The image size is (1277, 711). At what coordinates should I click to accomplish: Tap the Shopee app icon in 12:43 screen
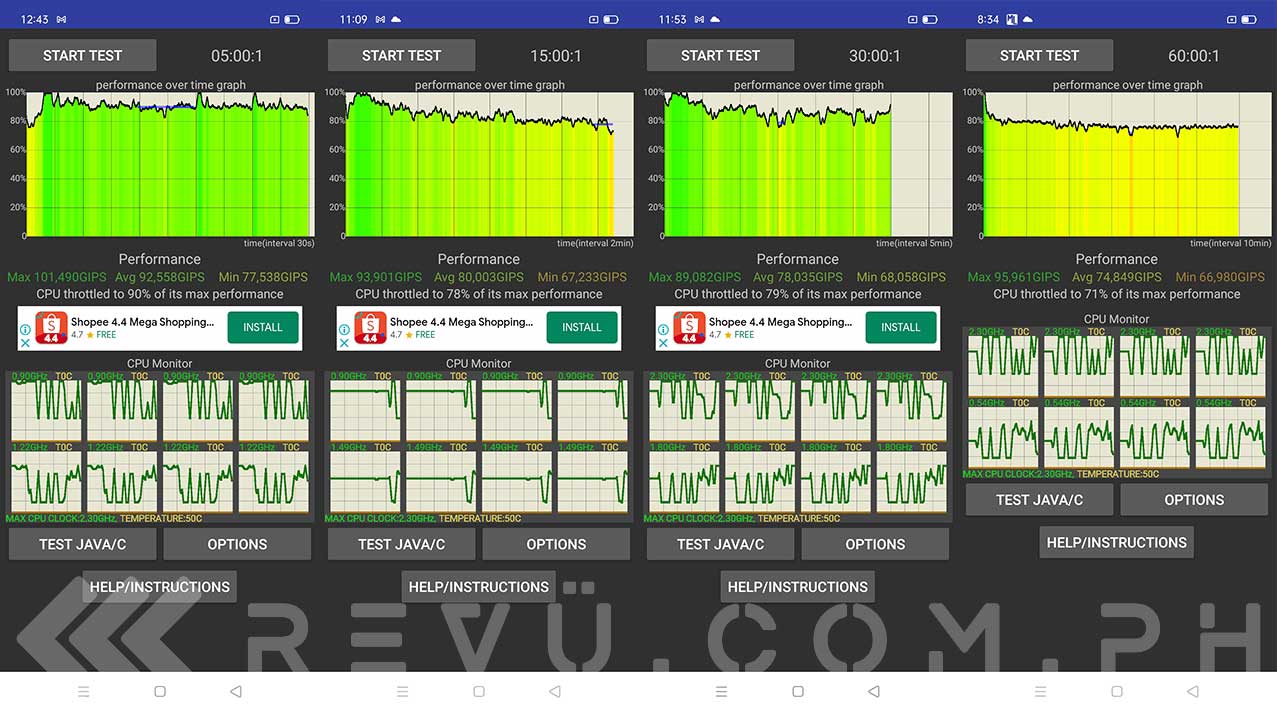[51, 328]
